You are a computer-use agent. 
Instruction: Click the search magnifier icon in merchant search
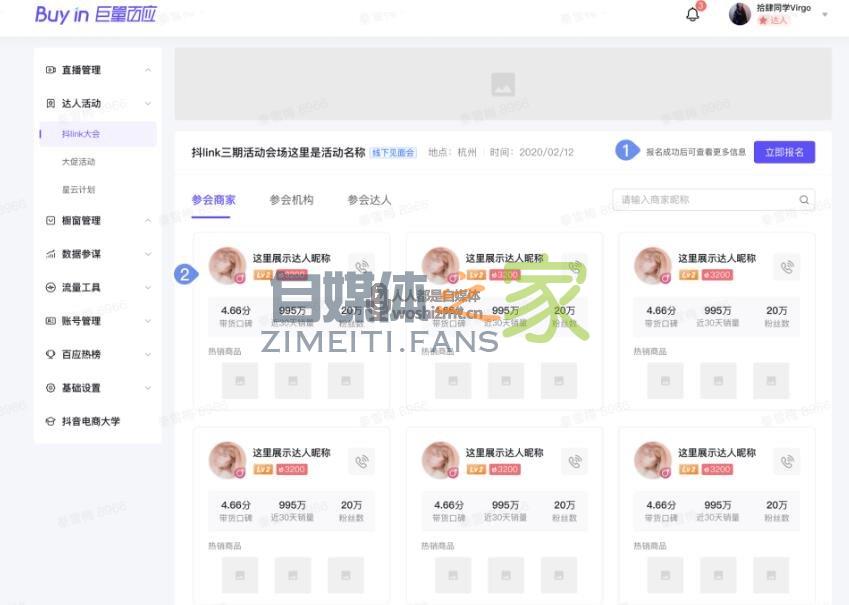[x=803, y=200]
